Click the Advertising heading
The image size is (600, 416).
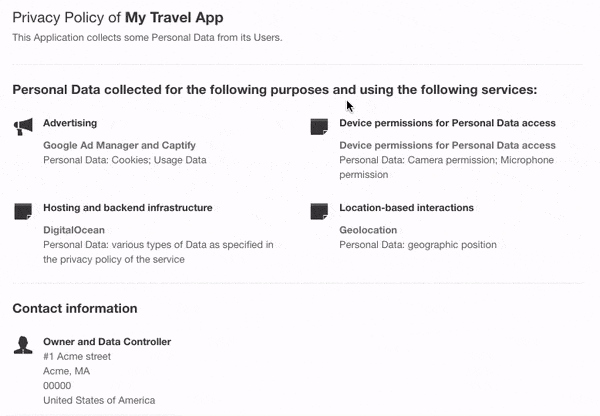70,123
